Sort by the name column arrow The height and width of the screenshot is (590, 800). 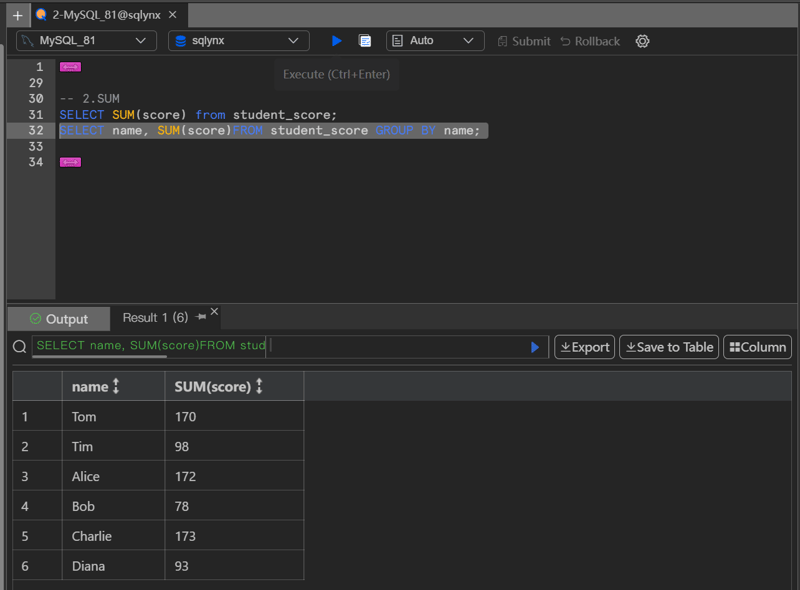click(x=116, y=386)
